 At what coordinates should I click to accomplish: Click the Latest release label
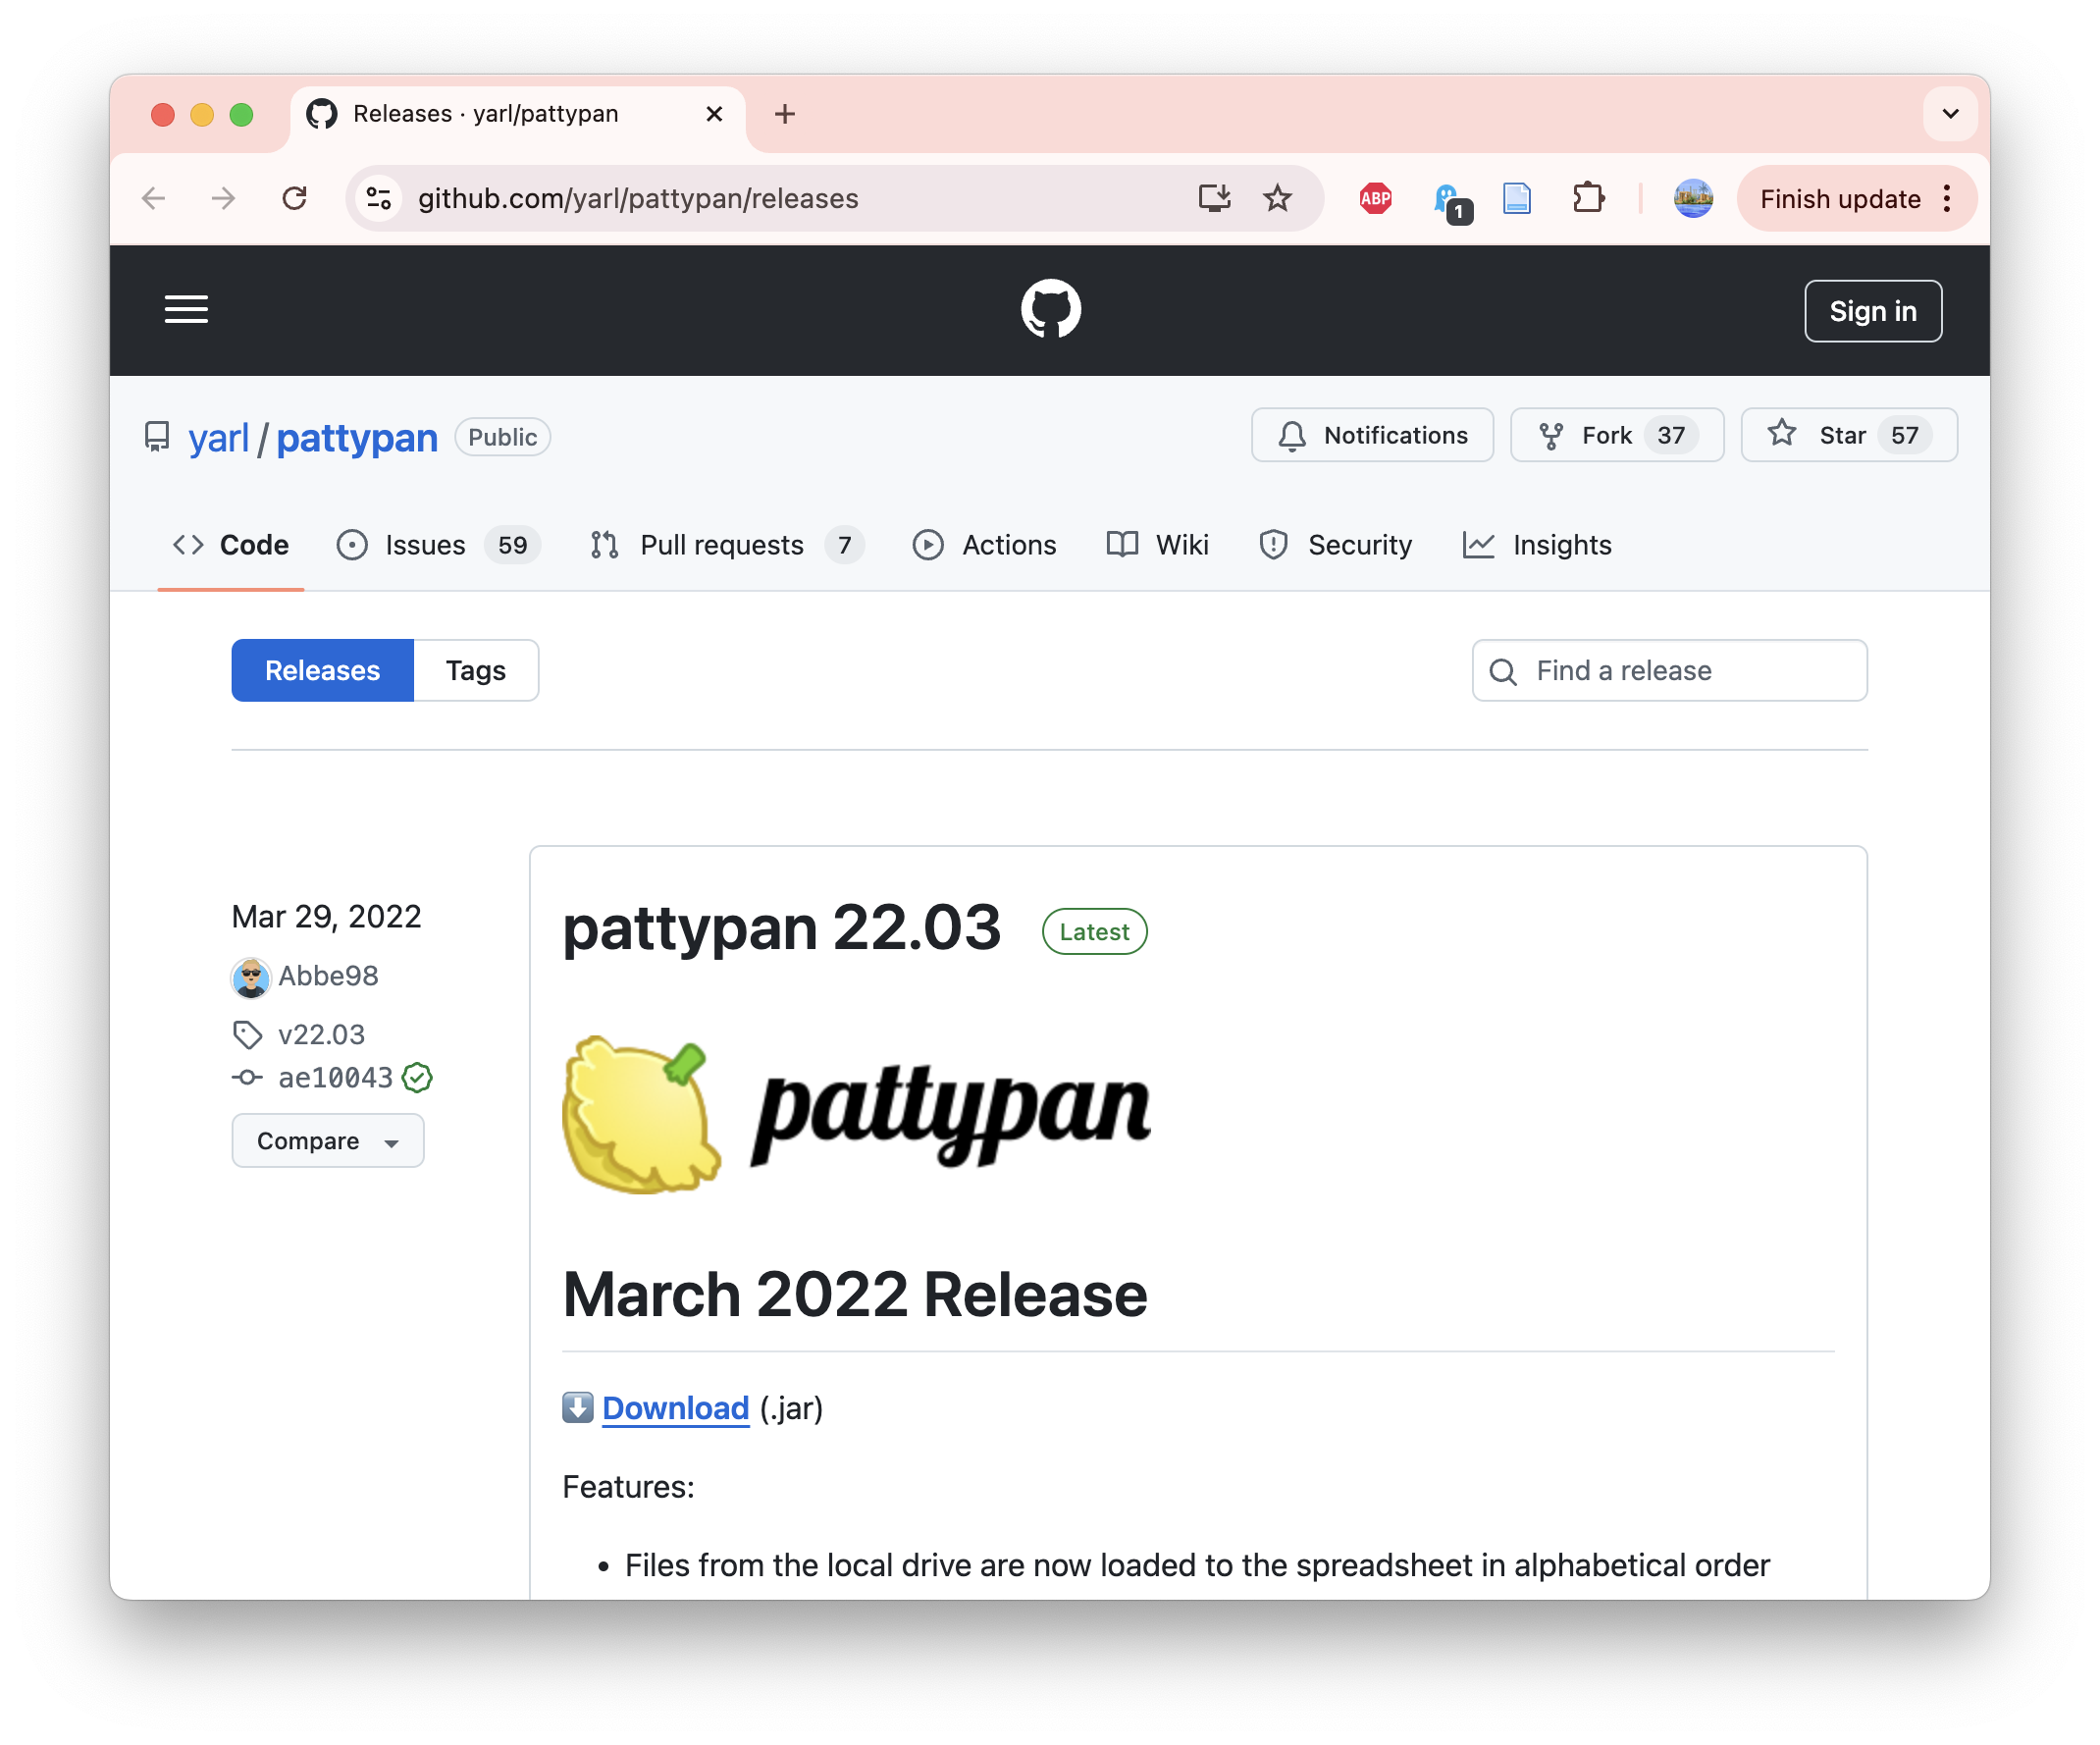(x=1094, y=931)
